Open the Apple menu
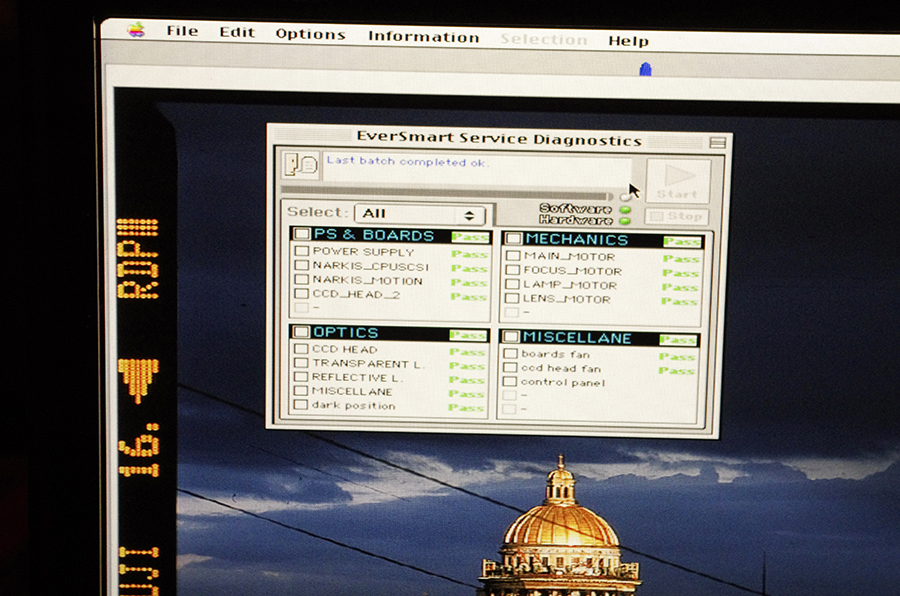 (136, 29)
